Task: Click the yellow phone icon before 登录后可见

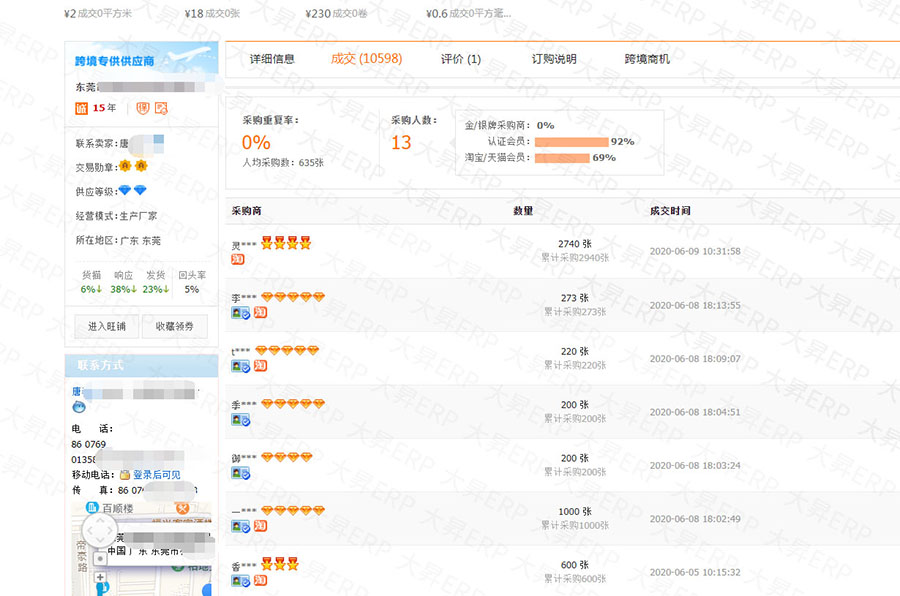Action: (123, 475)
